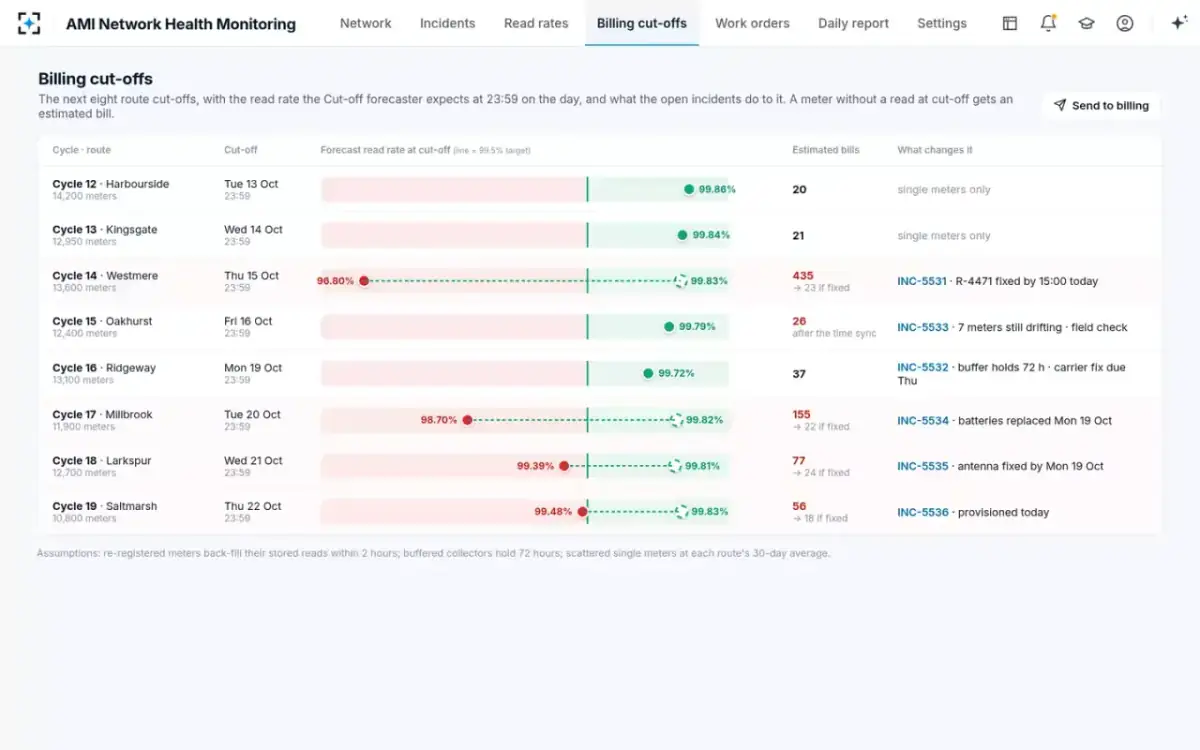1200x750 pixels.
Task: Click the dashed 99.83% fixed marker for Saltmarsh
Action: (681, 512)
